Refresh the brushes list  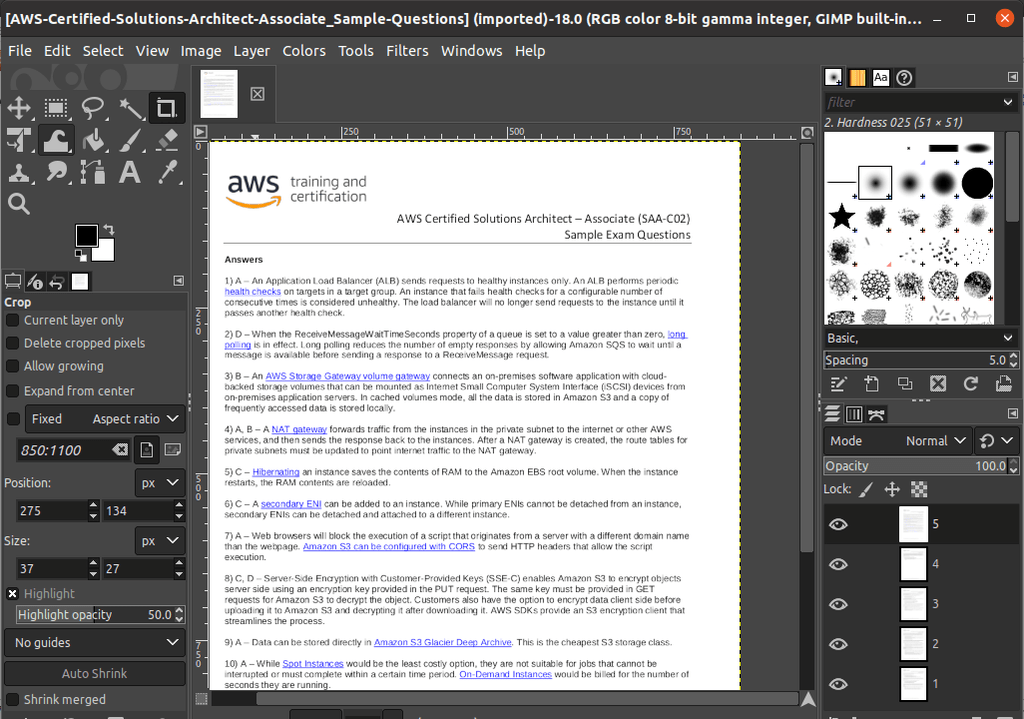(x=971, y=384)
